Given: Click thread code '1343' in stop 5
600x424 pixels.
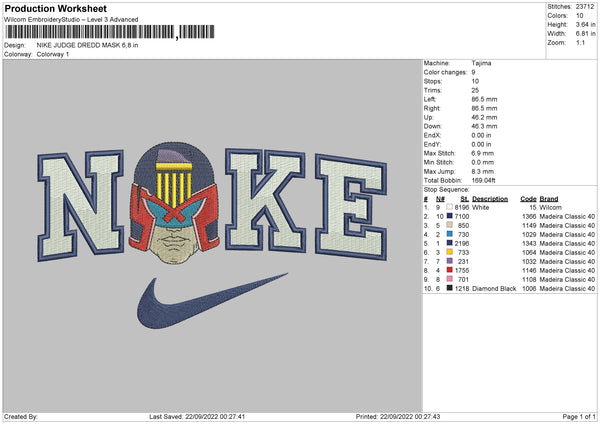Looking at the screenshot, I should [529, 243].
